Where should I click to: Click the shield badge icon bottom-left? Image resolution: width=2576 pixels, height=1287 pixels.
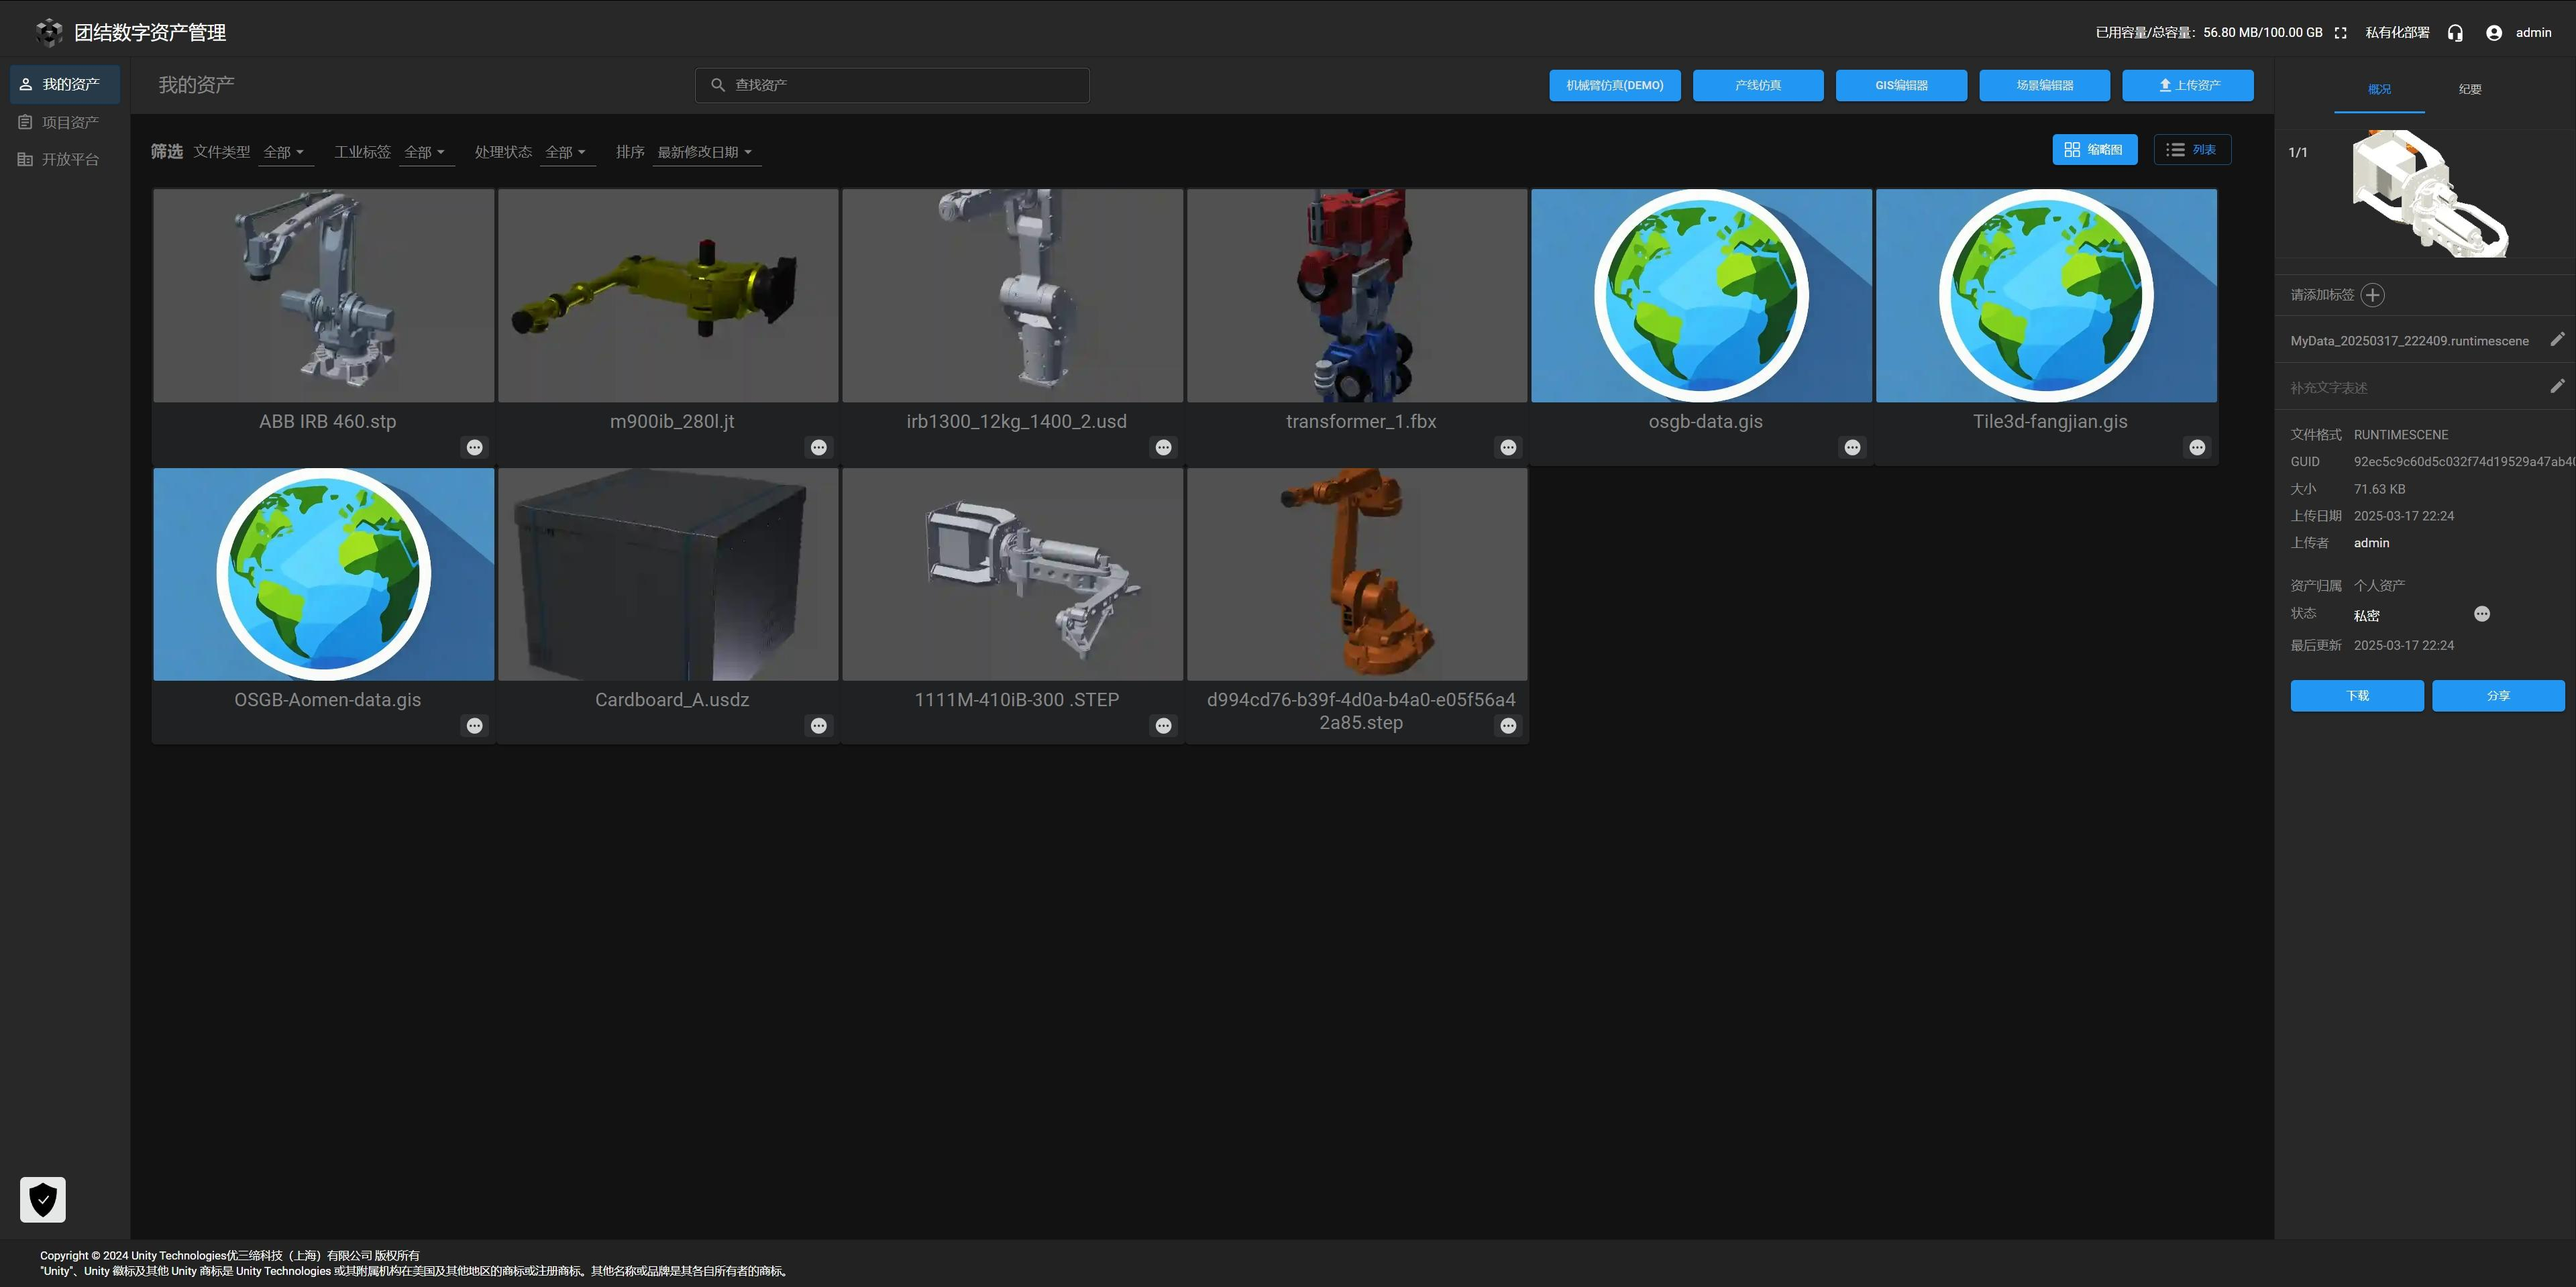pos(43,1199)
